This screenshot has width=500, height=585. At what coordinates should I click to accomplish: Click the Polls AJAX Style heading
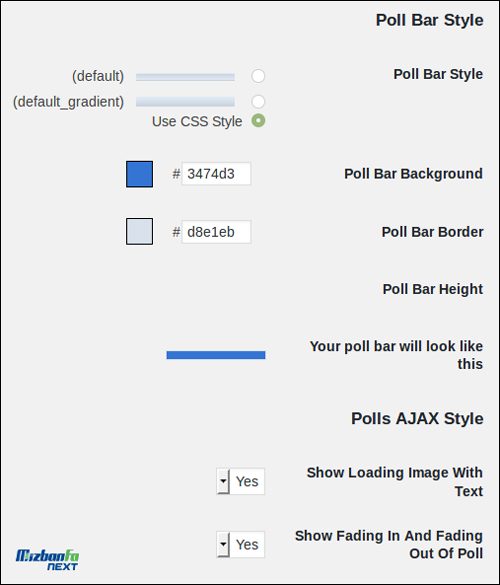click(417, 418)
